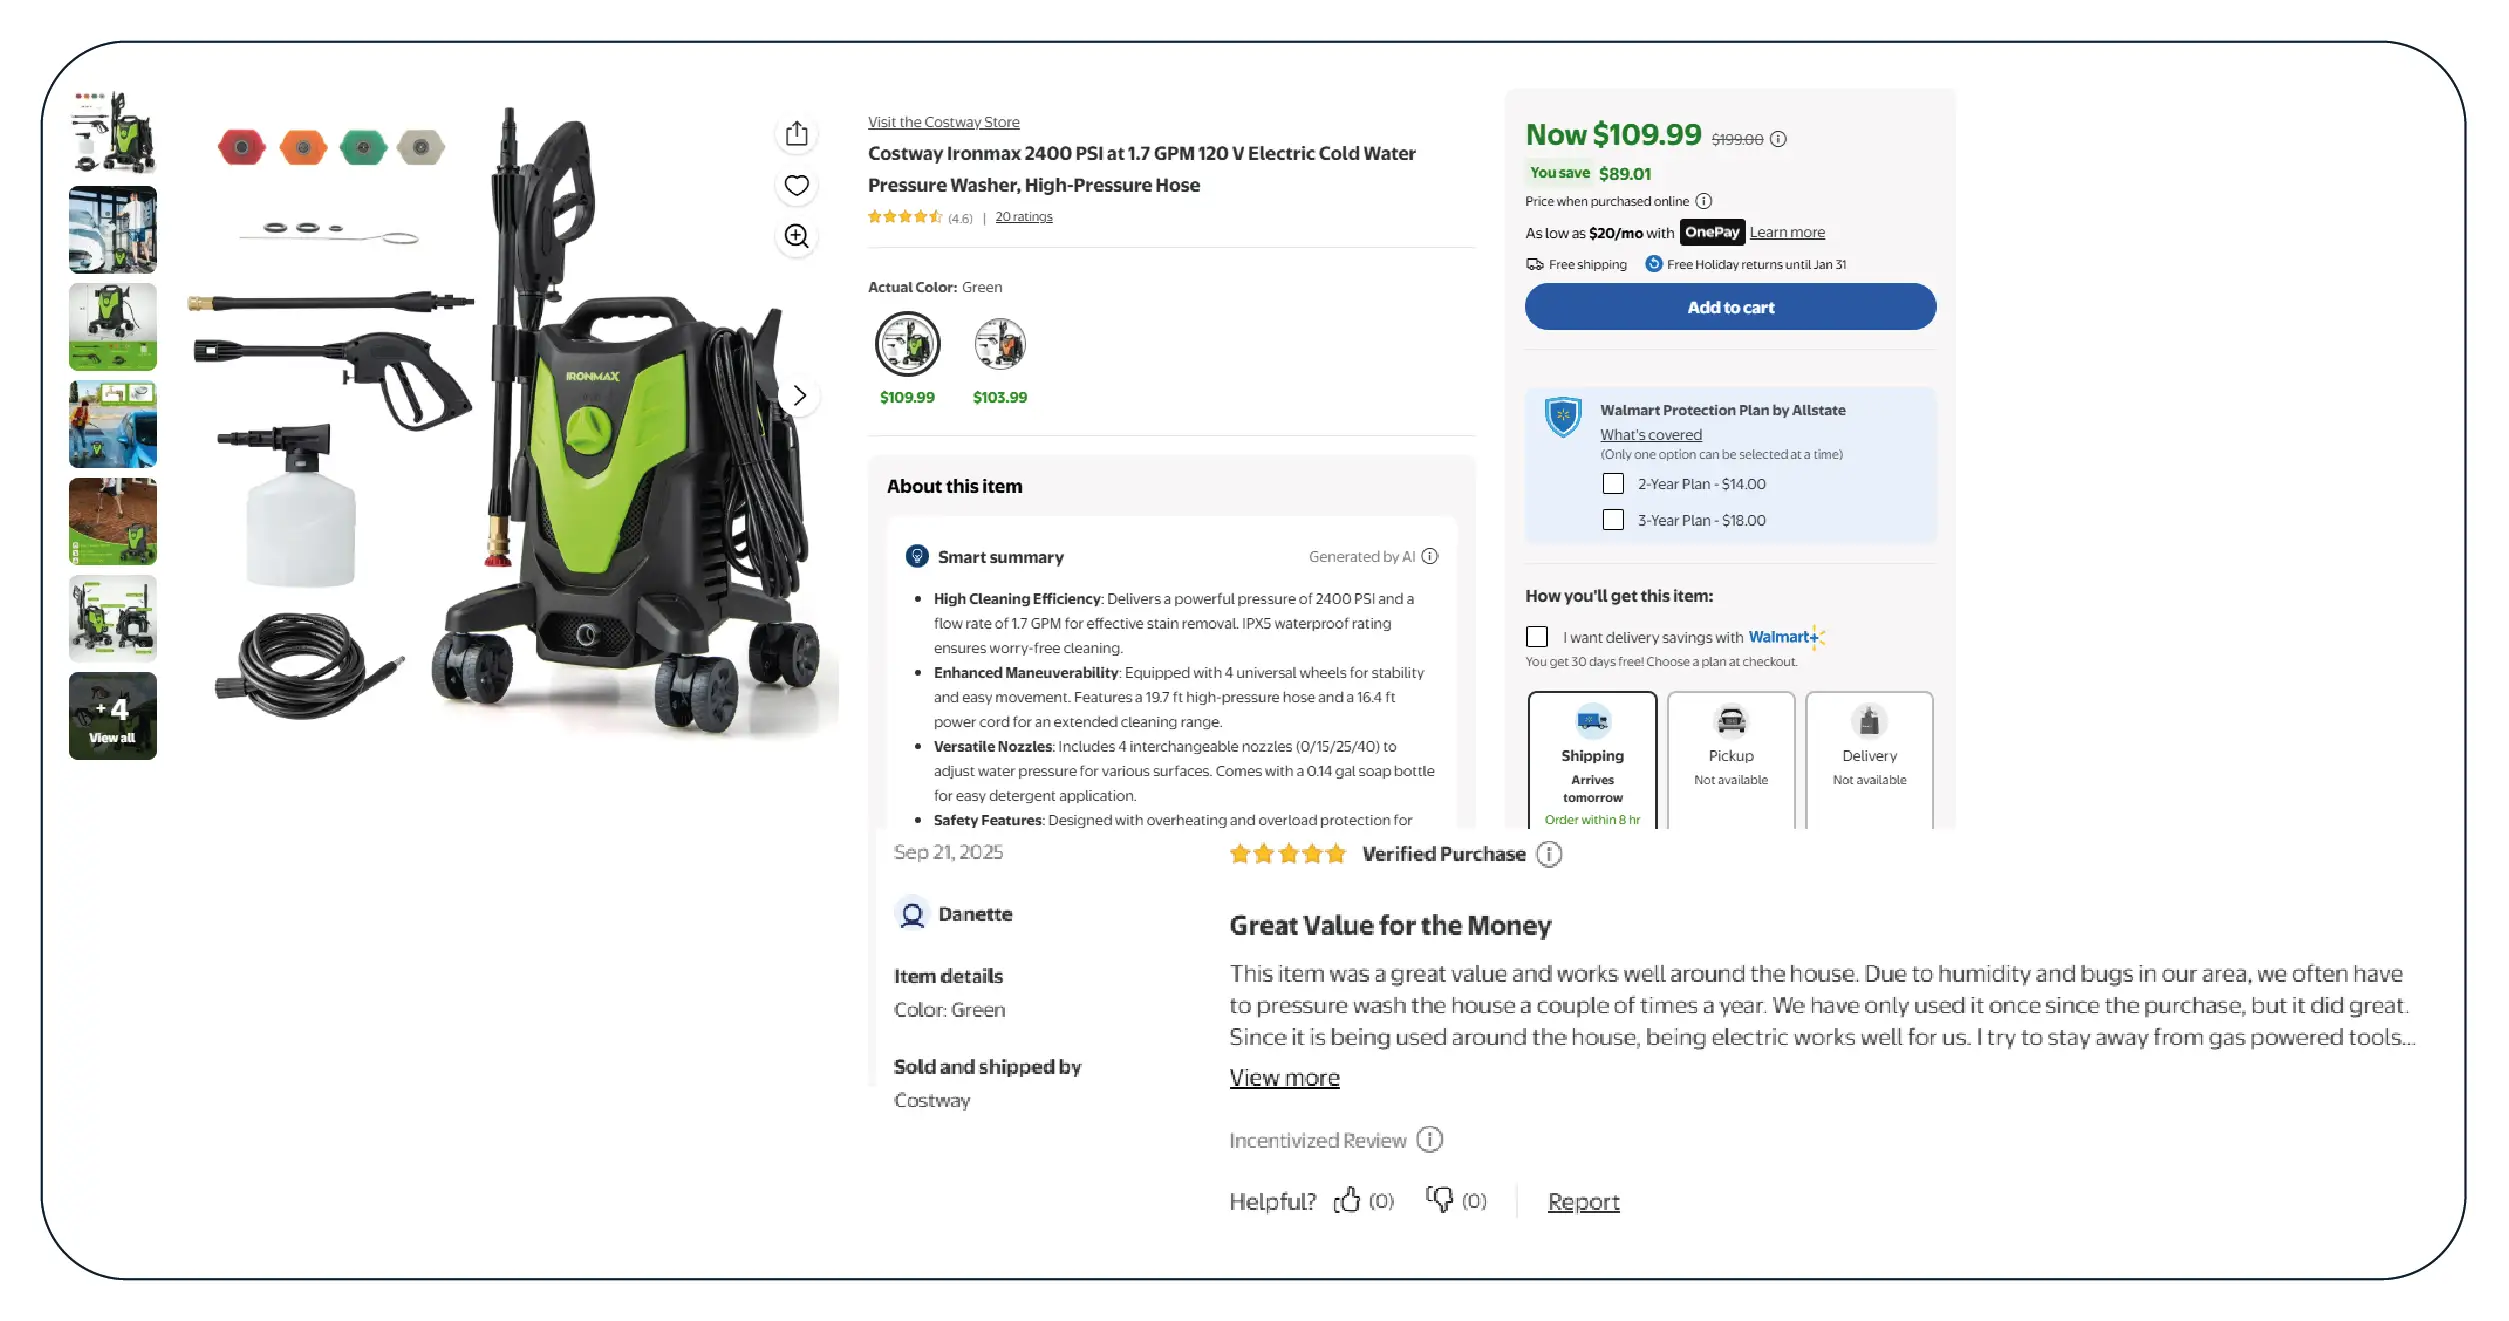Click the Verified Purchase info icon

coord(1549,854)
